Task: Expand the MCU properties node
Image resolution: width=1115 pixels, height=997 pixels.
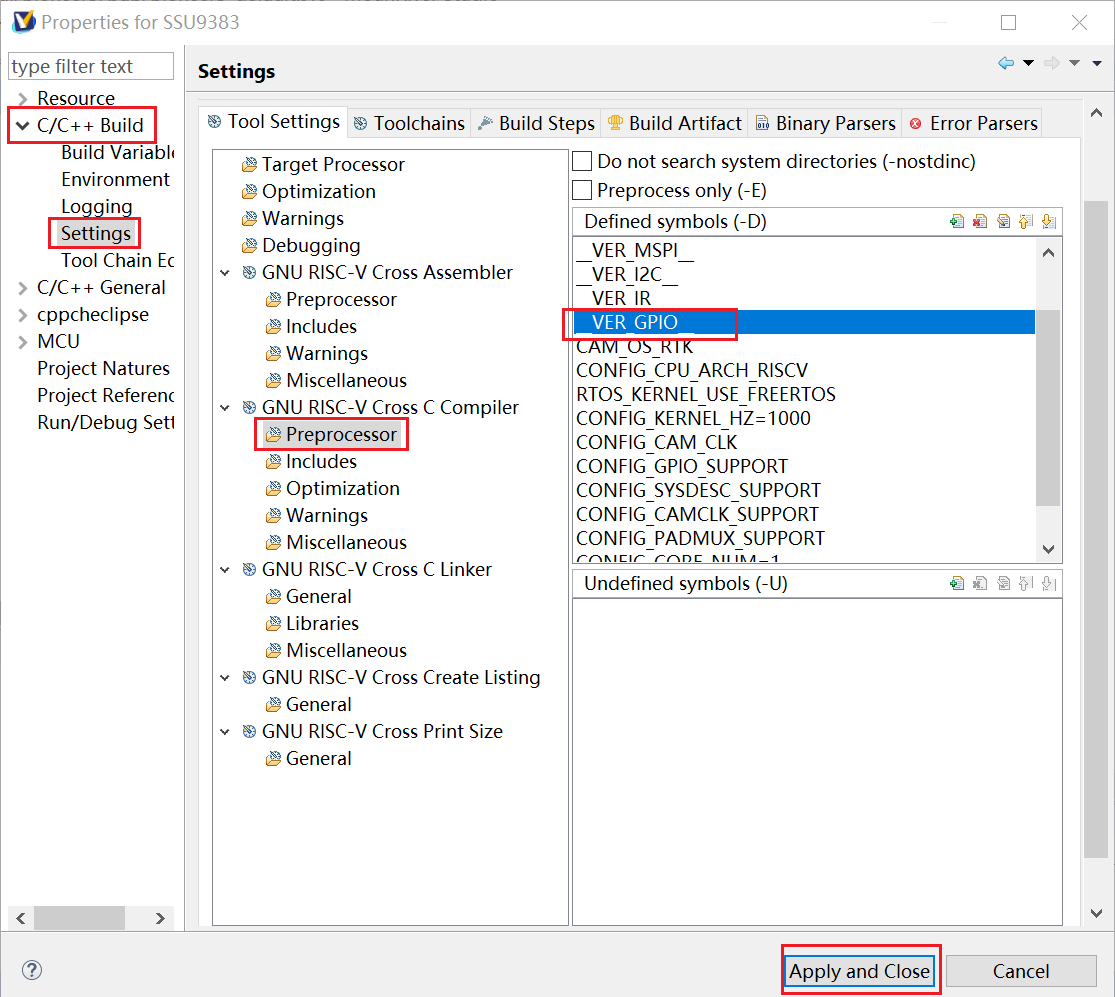Action: [22, 342]
